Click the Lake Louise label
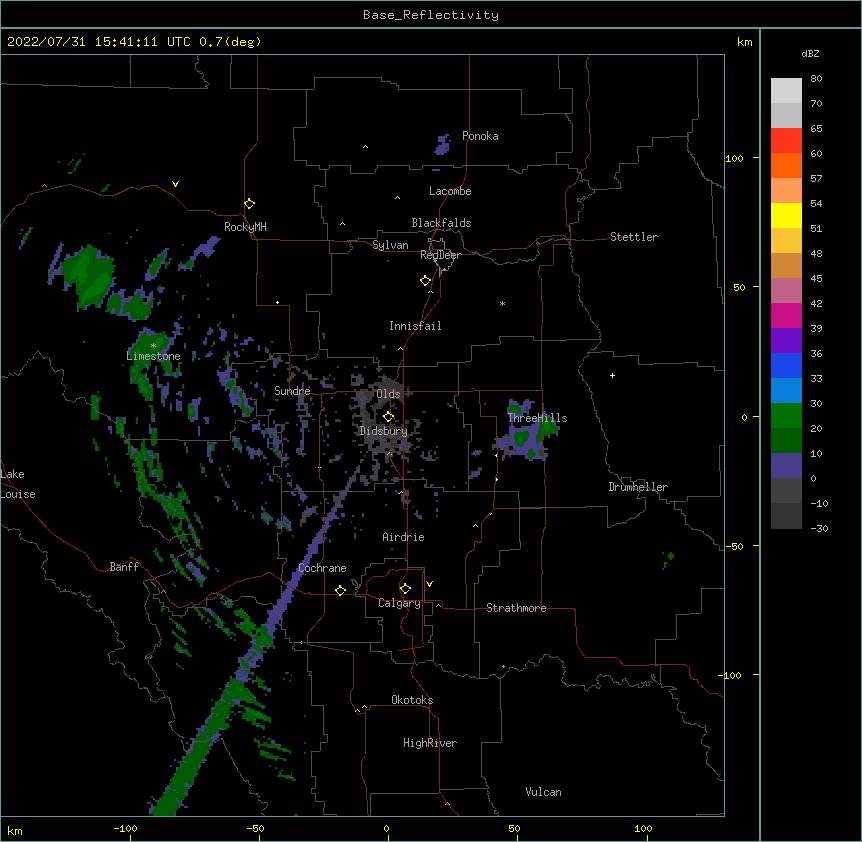Viewport: 862px width, 842px height. click(x=18, y=484)
